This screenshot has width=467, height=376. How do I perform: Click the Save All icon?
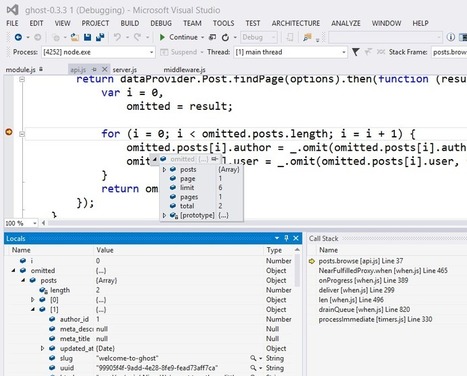100,37
